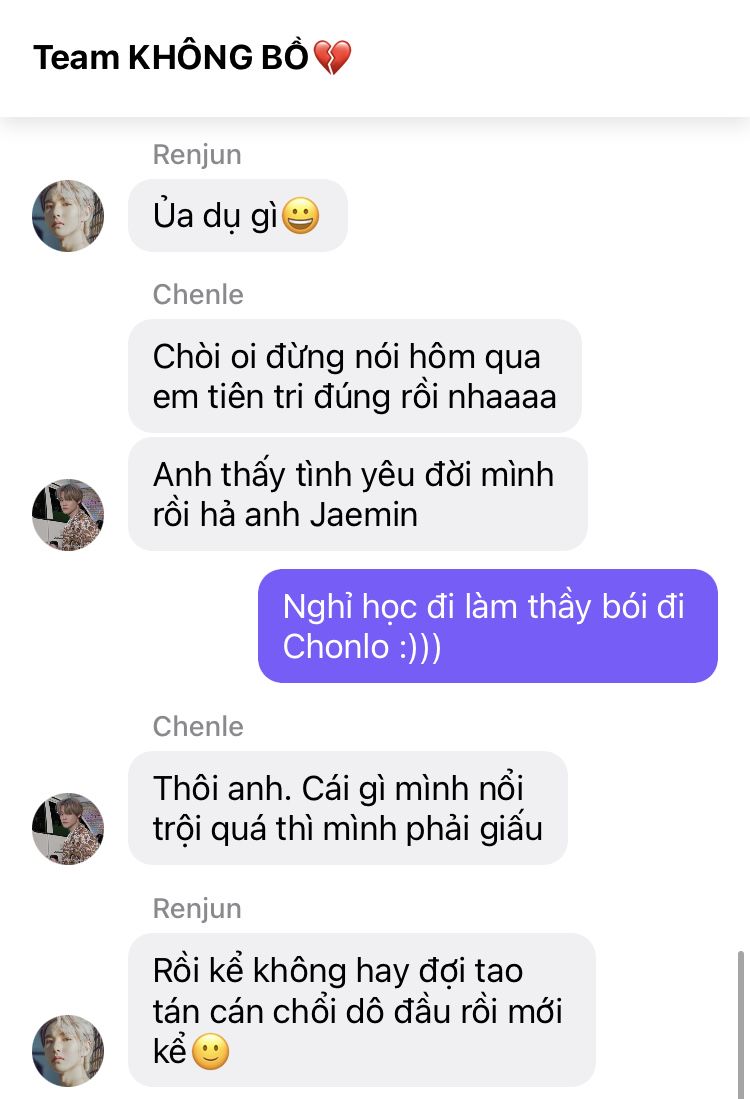Image resolution: width=750 pixels, height=1099 pixels.
Task: Open Renjun's avatar beside the last message
Action: [x=68, y=1051]
